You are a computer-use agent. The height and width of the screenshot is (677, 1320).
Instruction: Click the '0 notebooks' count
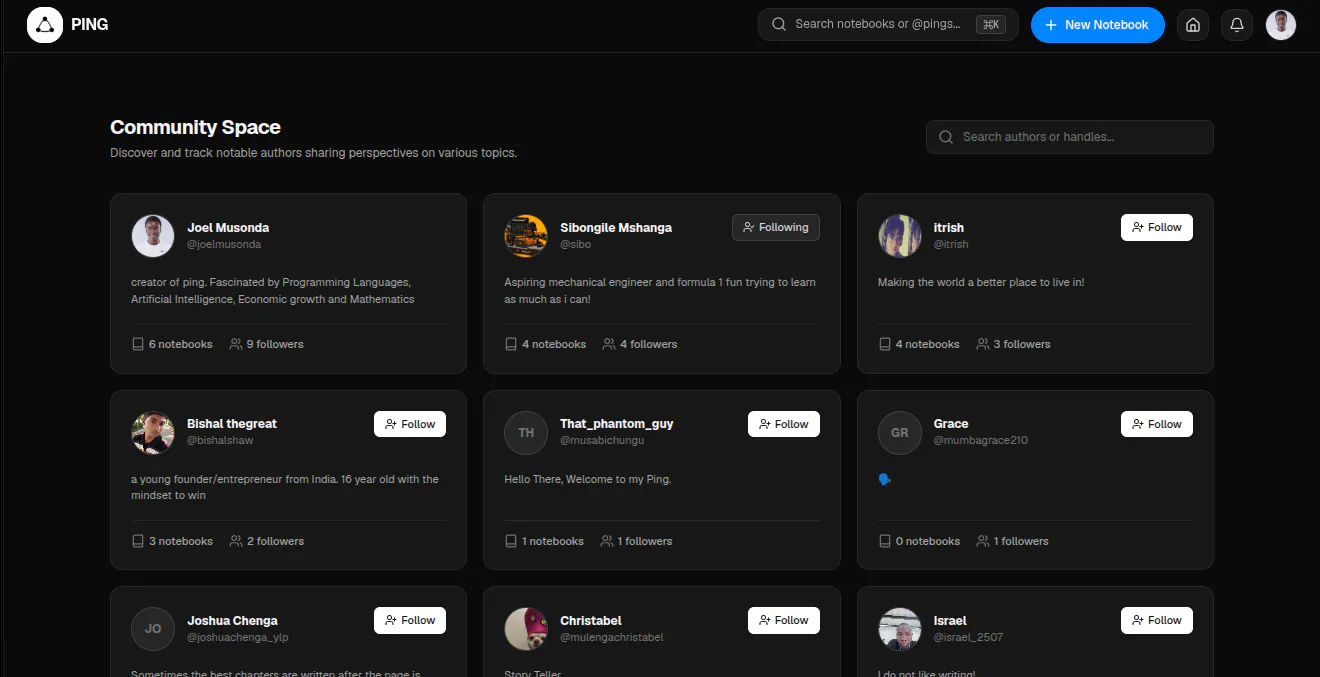click(928, 541)
